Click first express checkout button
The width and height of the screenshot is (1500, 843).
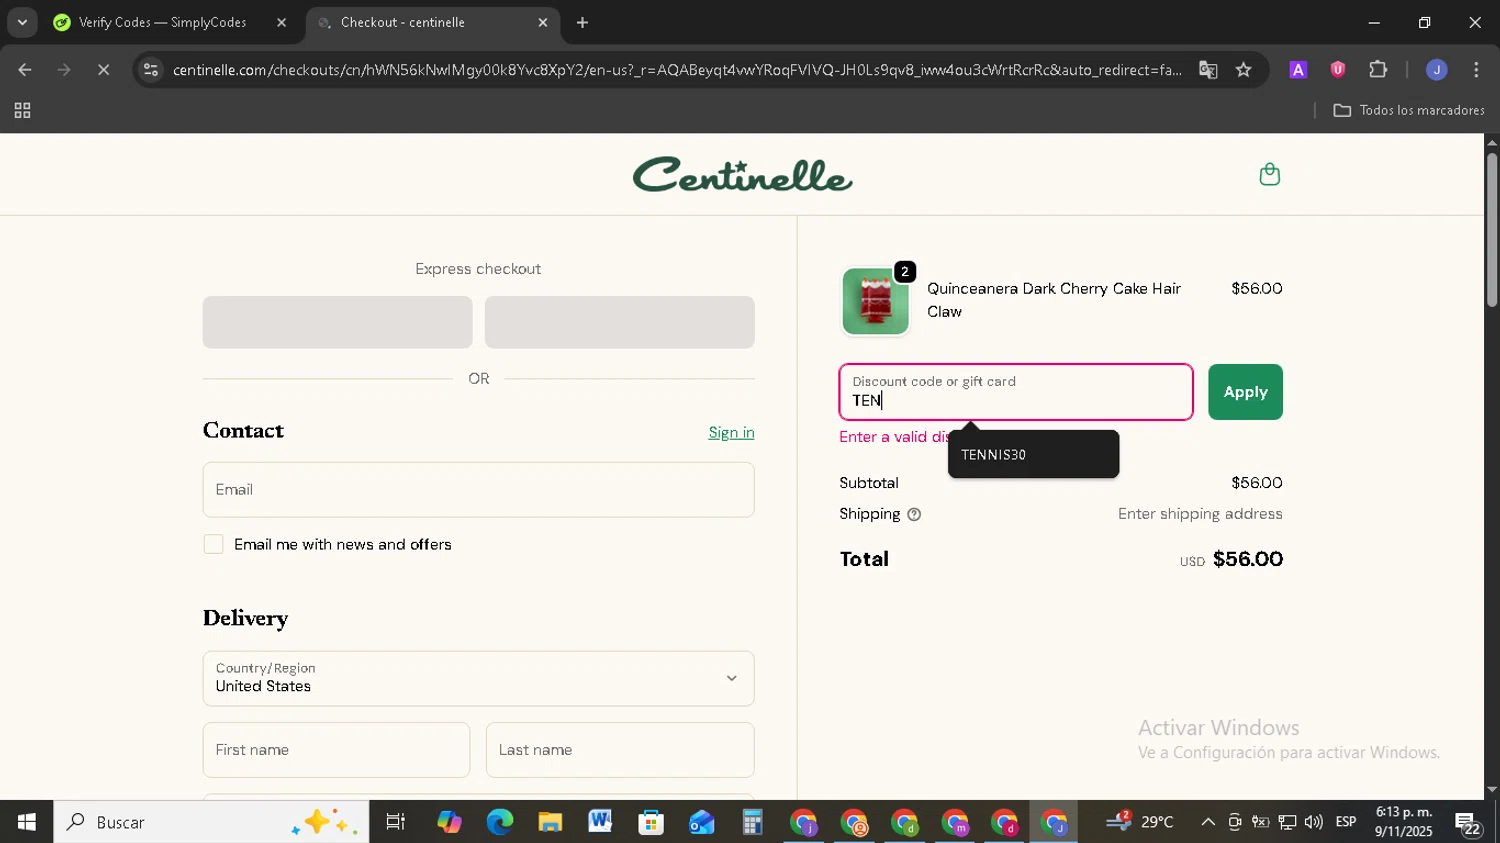click(337, 322)
